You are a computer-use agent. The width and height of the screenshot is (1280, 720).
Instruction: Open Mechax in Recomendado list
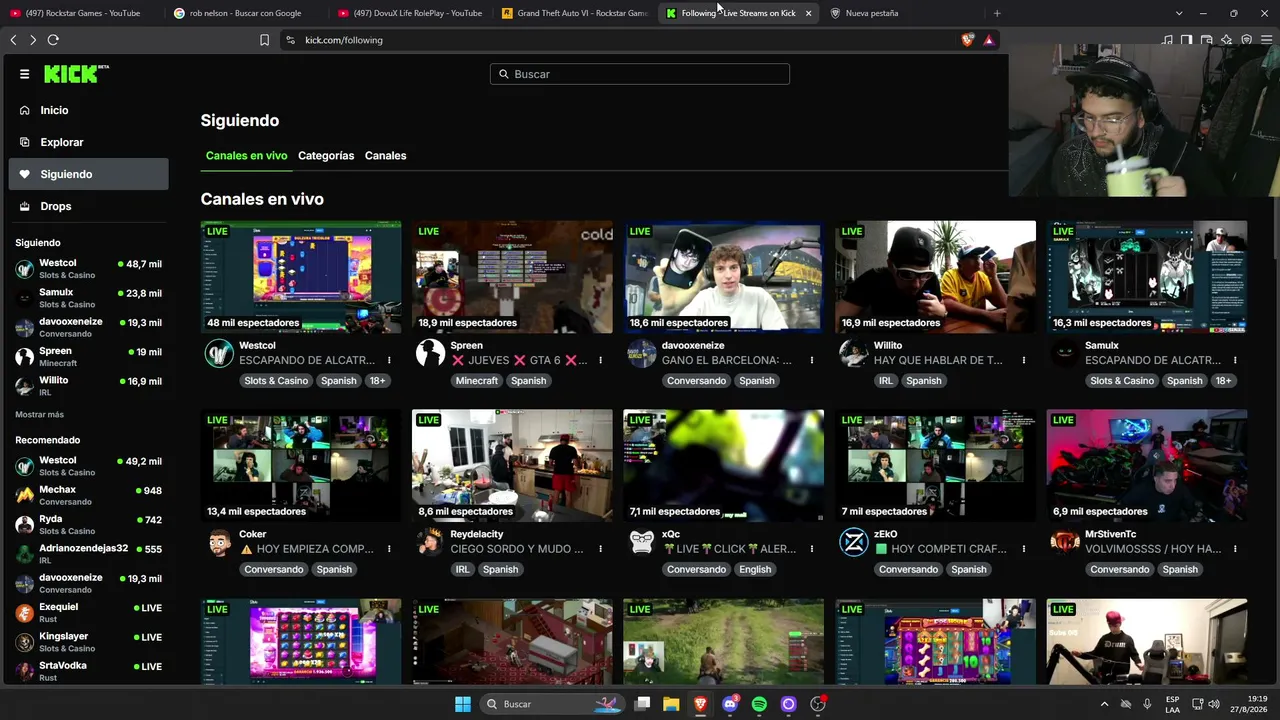(x=89, y=495)
